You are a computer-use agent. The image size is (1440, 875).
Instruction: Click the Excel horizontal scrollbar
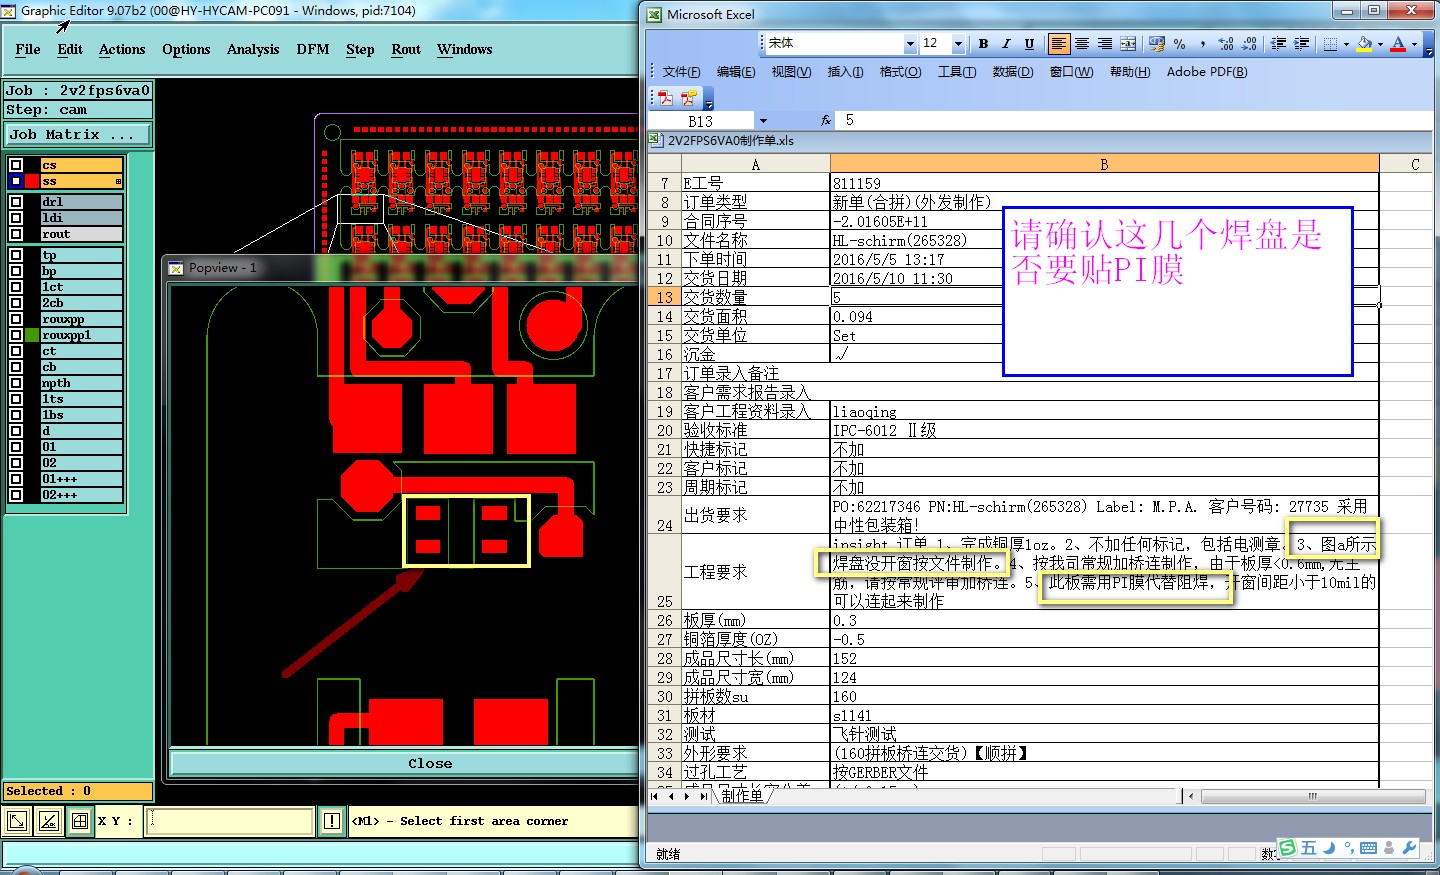pos(1312,797)
